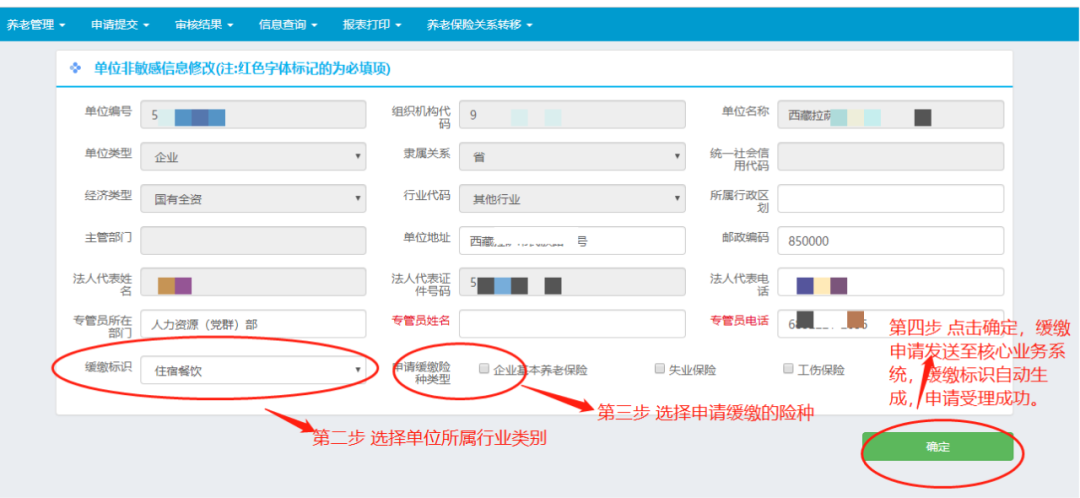Open the 报表打印 menu
The image size is (1080, 498).
(x=372, y=23)
